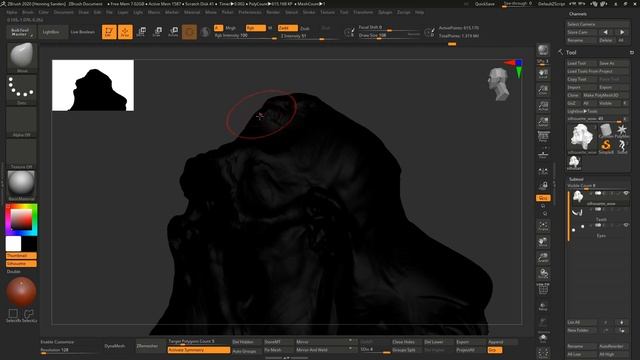
Task: Open the Alpha Off slot
Action: (x=22, y=121)
